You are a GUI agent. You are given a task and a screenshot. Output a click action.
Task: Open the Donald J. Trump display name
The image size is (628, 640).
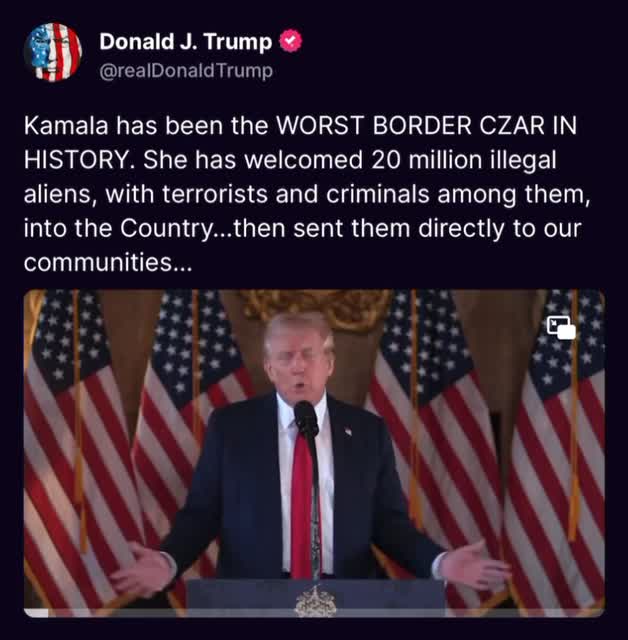pos(186,41)
